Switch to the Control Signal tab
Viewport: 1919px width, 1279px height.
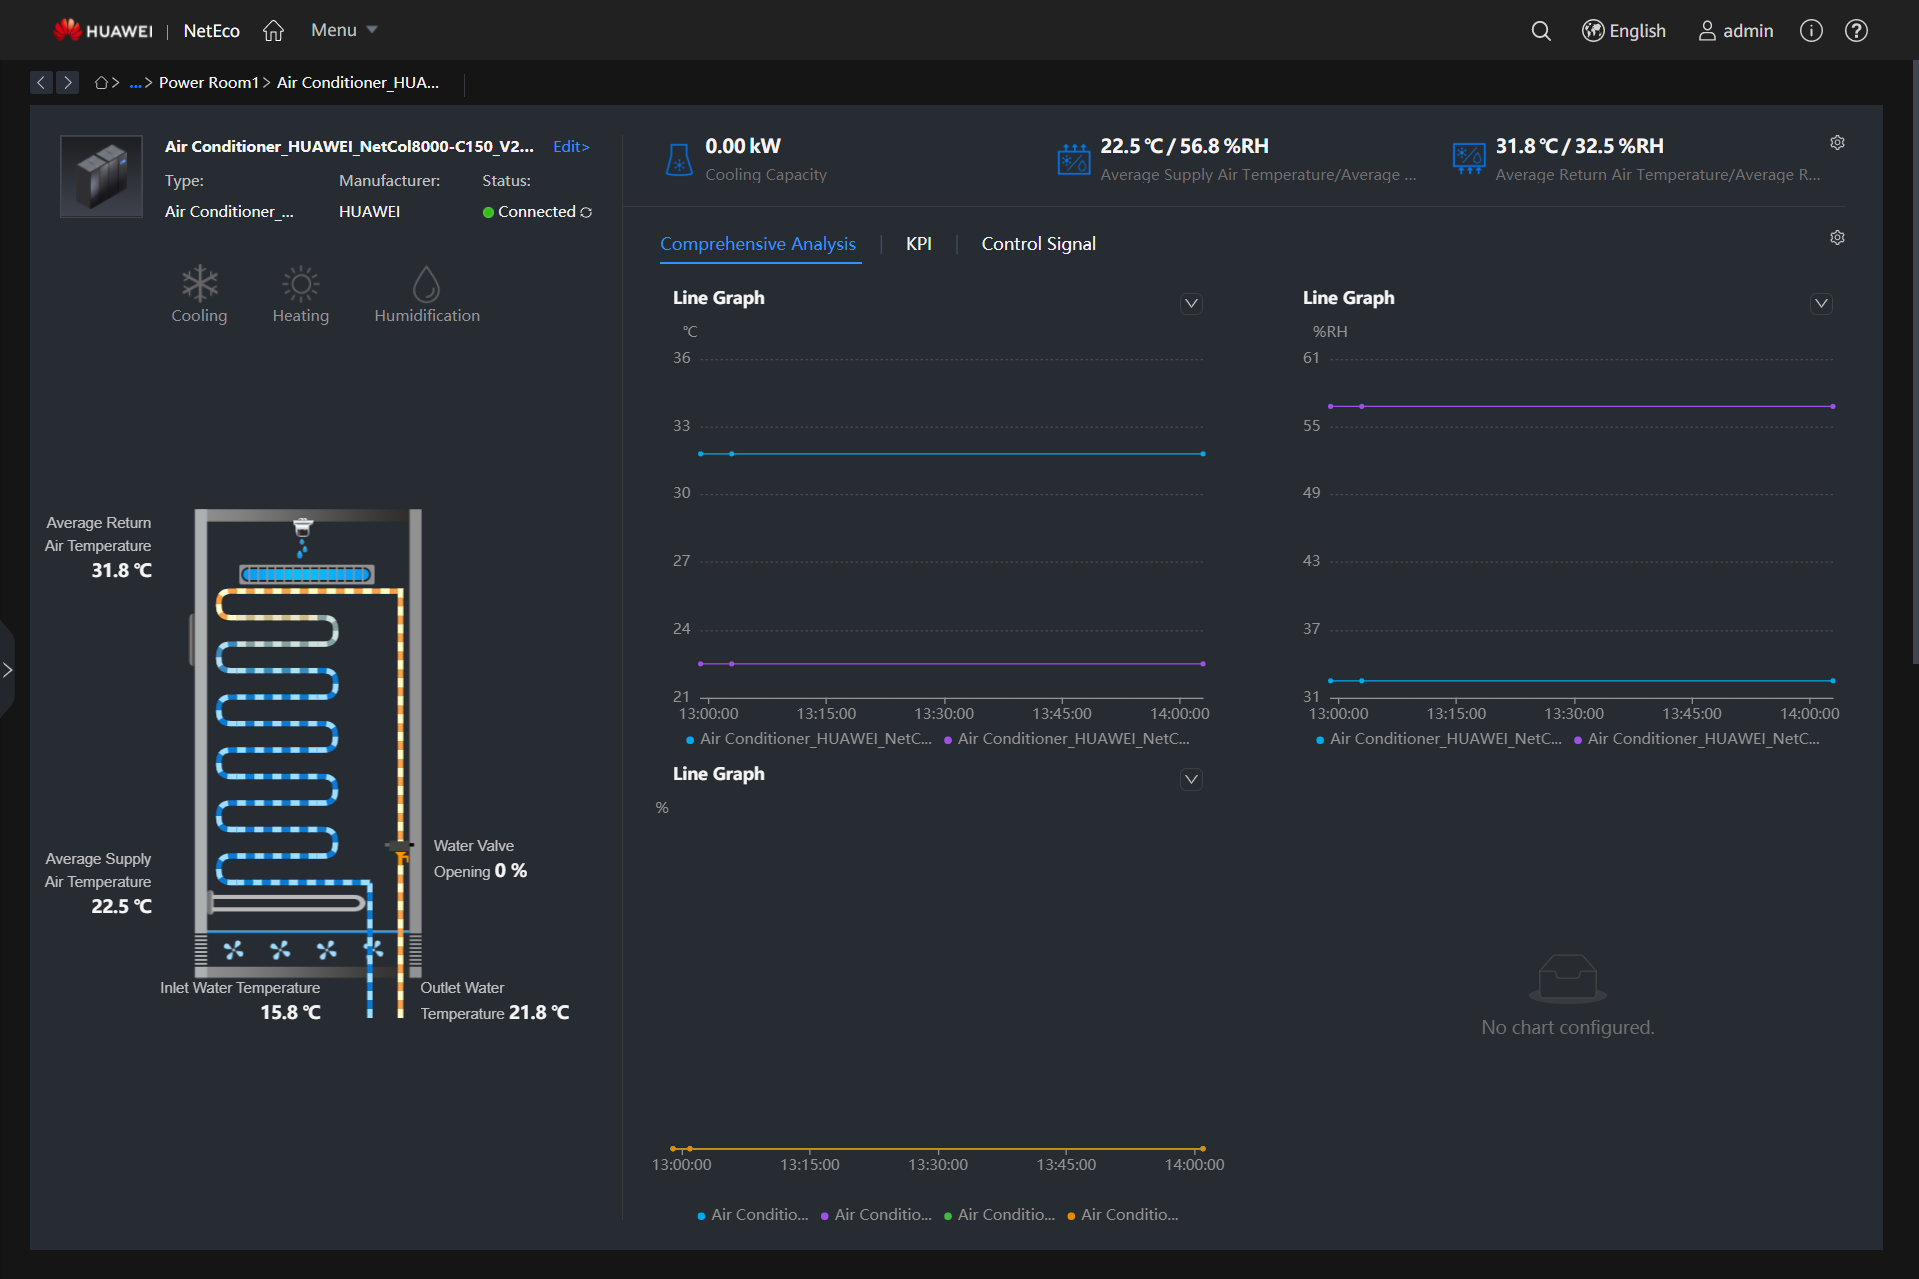(1038, 244)
